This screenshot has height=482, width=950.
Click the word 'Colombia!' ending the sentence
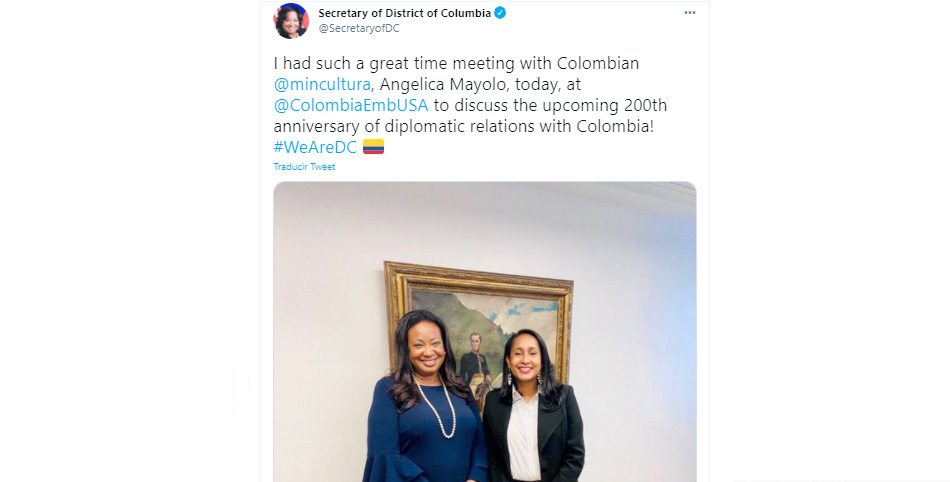click(x=615, y=127)
